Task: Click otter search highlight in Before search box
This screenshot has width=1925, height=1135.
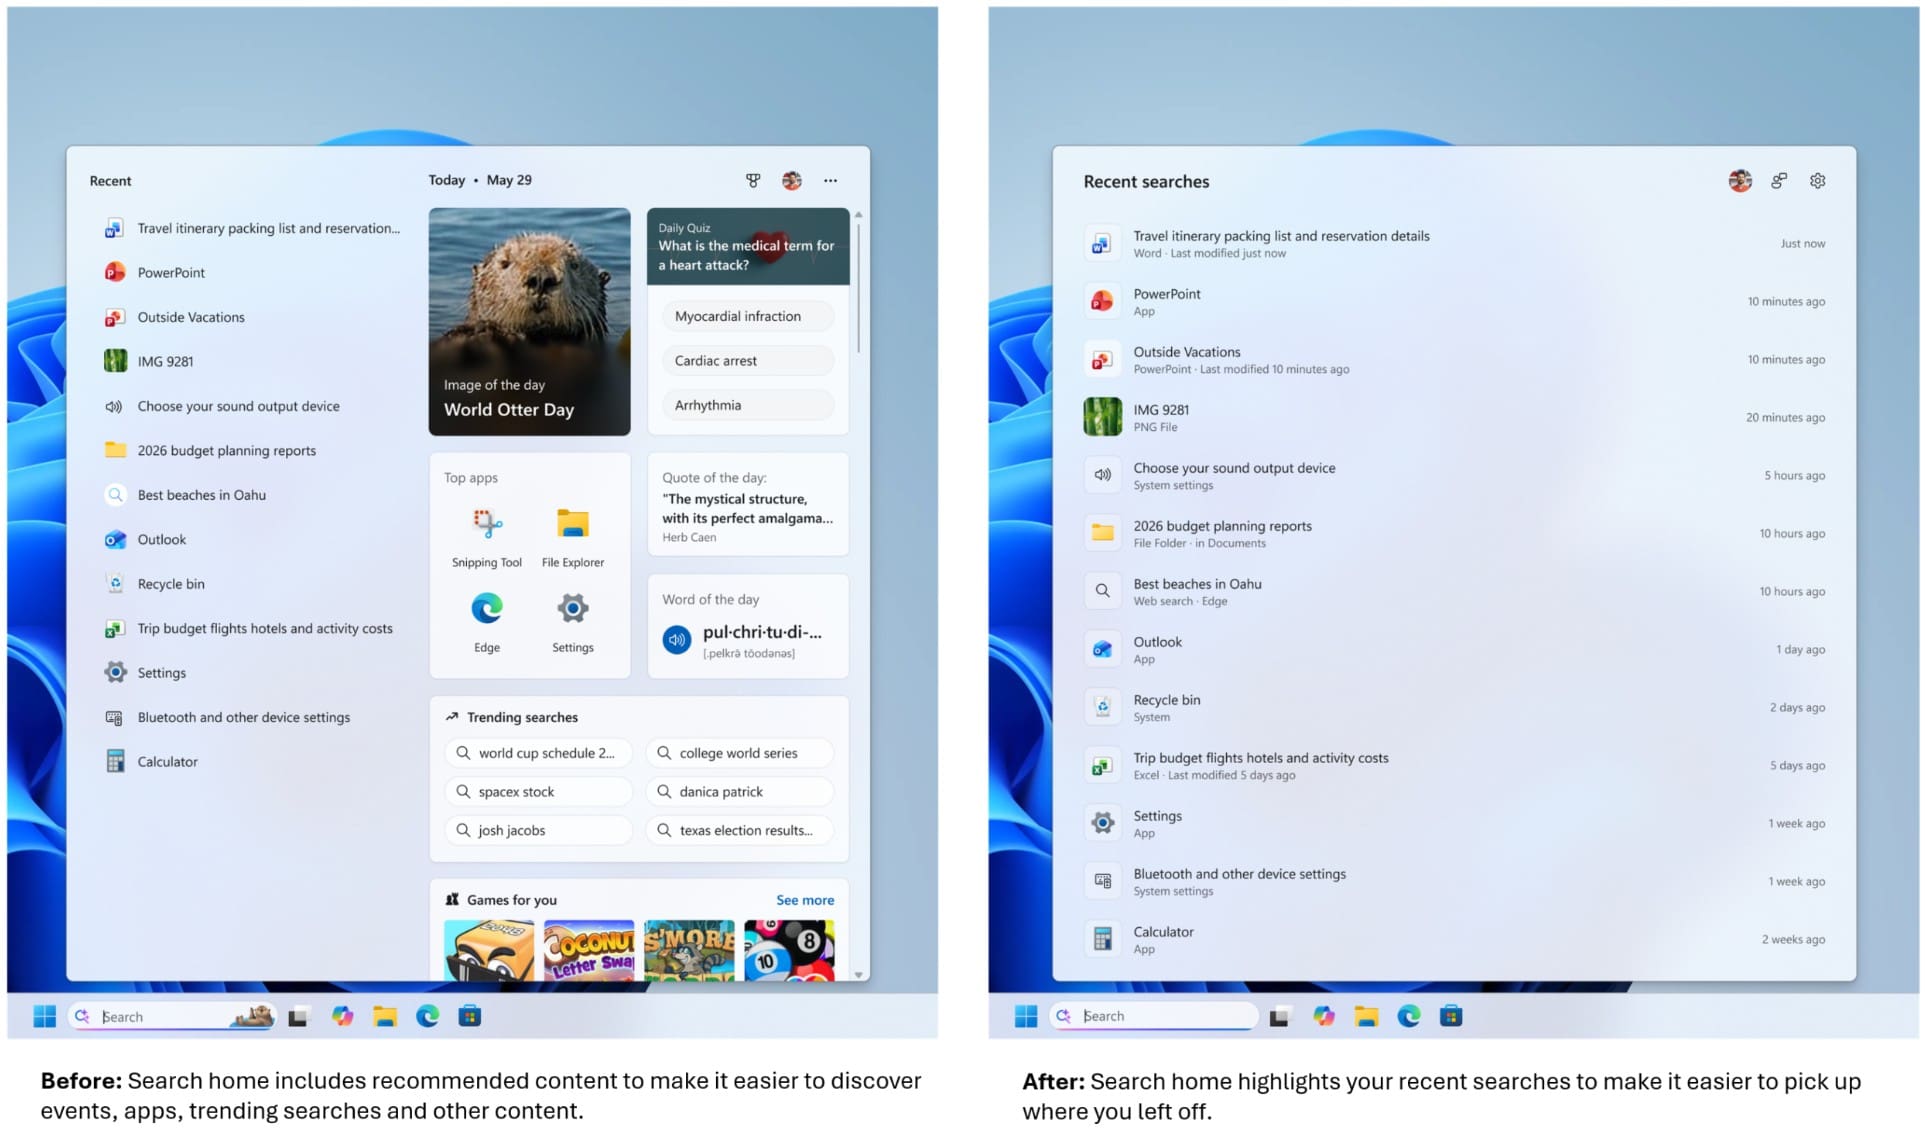Action: (x=252, y=1016)
